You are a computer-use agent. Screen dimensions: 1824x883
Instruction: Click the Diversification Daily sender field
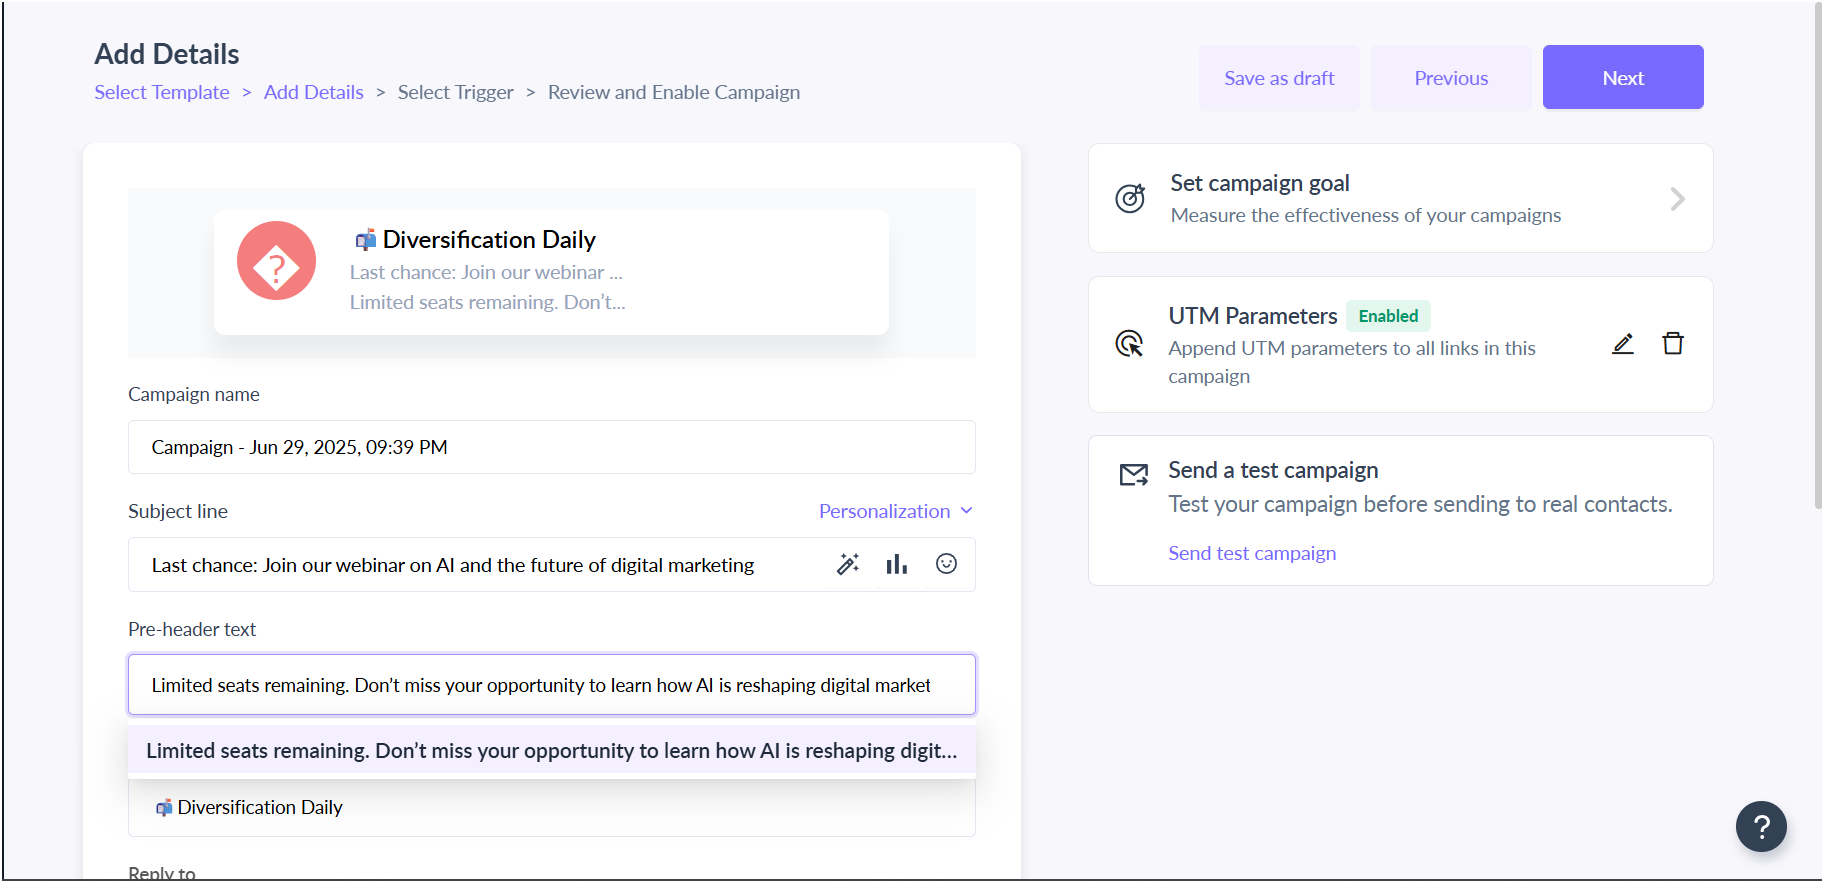552,807
